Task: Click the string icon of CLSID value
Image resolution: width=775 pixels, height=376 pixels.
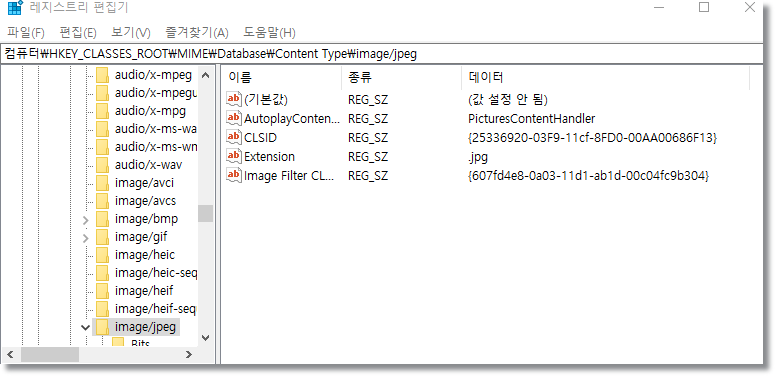Action: [233, 137]
